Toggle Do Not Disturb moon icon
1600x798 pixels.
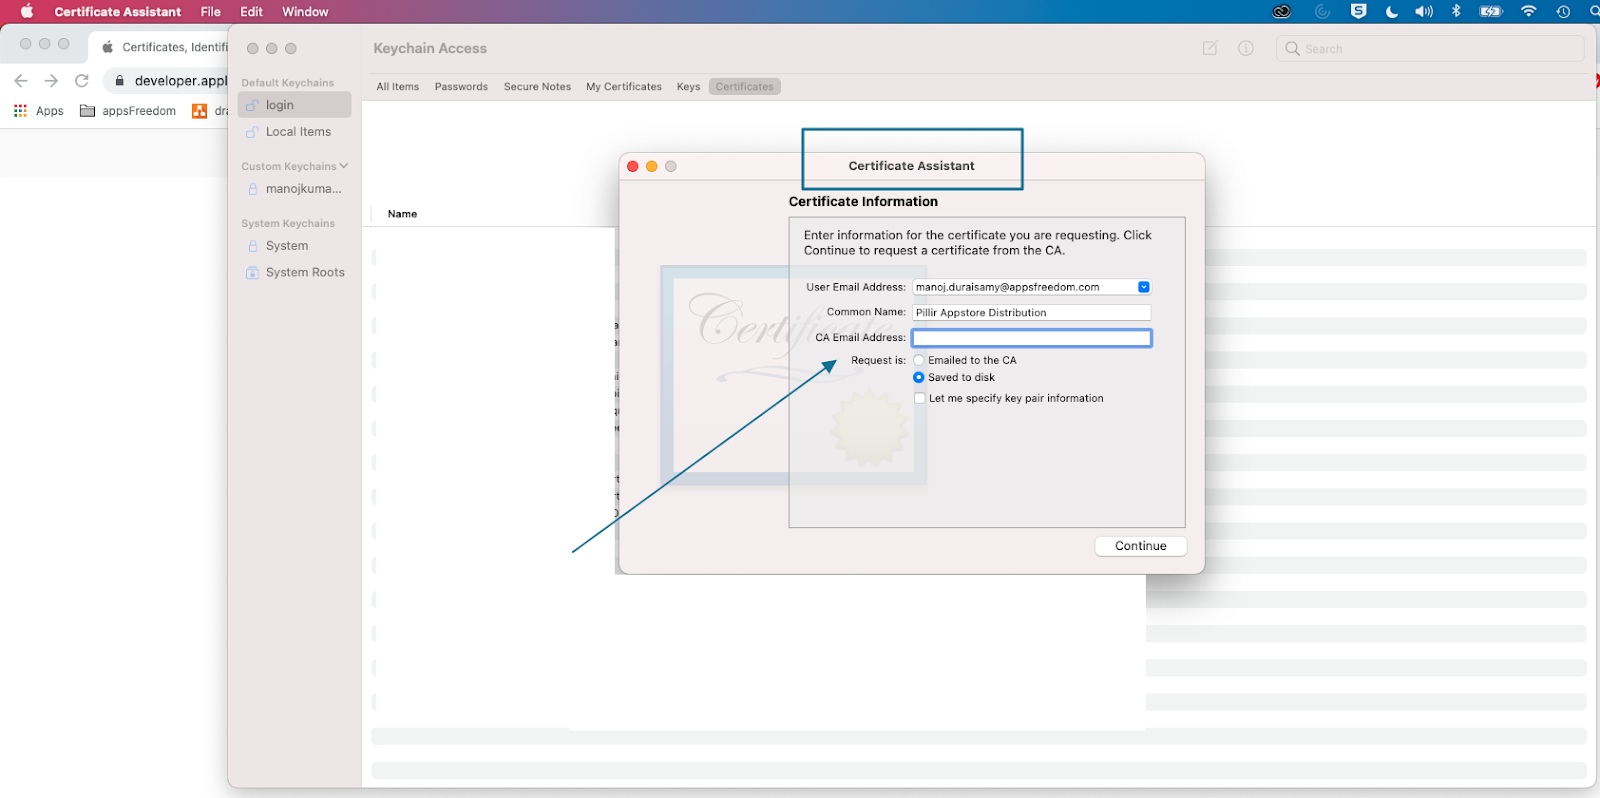[1391, 11]
